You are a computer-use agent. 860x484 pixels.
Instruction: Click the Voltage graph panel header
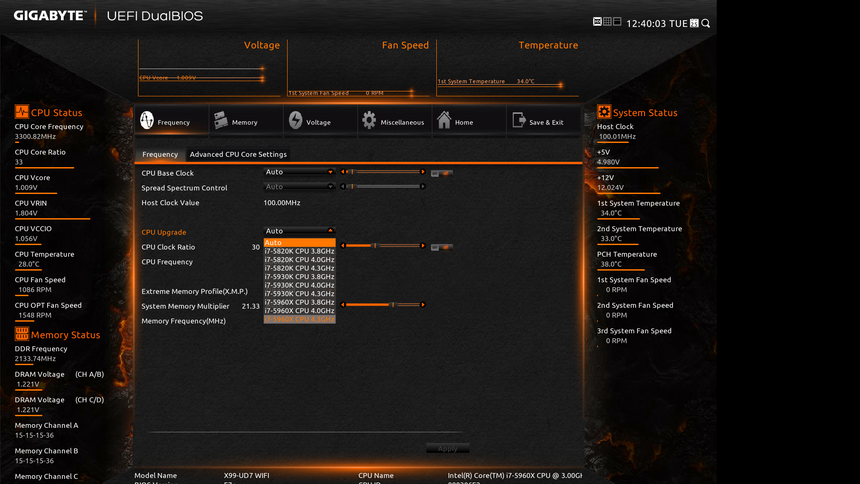click(x=262, y=45)
